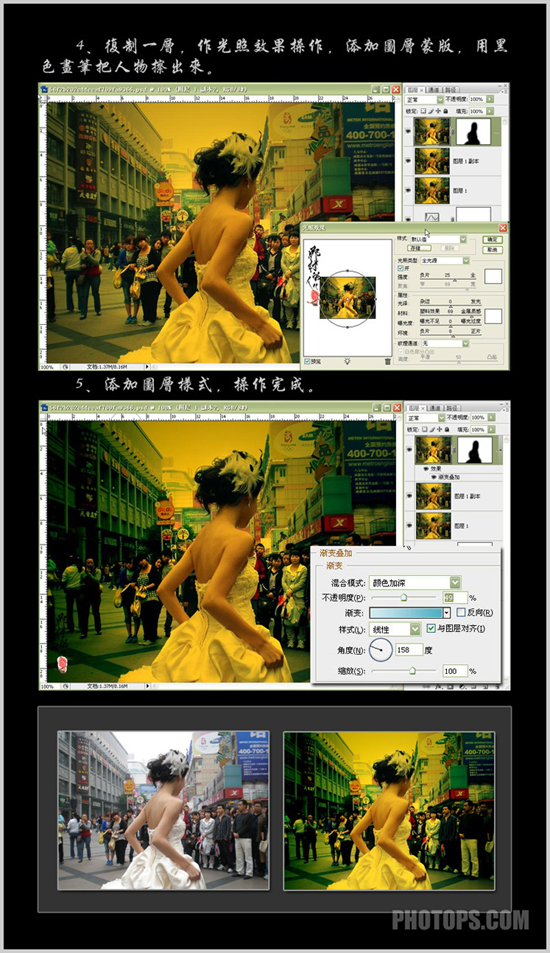Switch to 路径 tab in step 4 panel
The width and height of the screenshot is (550, 953).
pyautogui.click(x=450, y=90)
